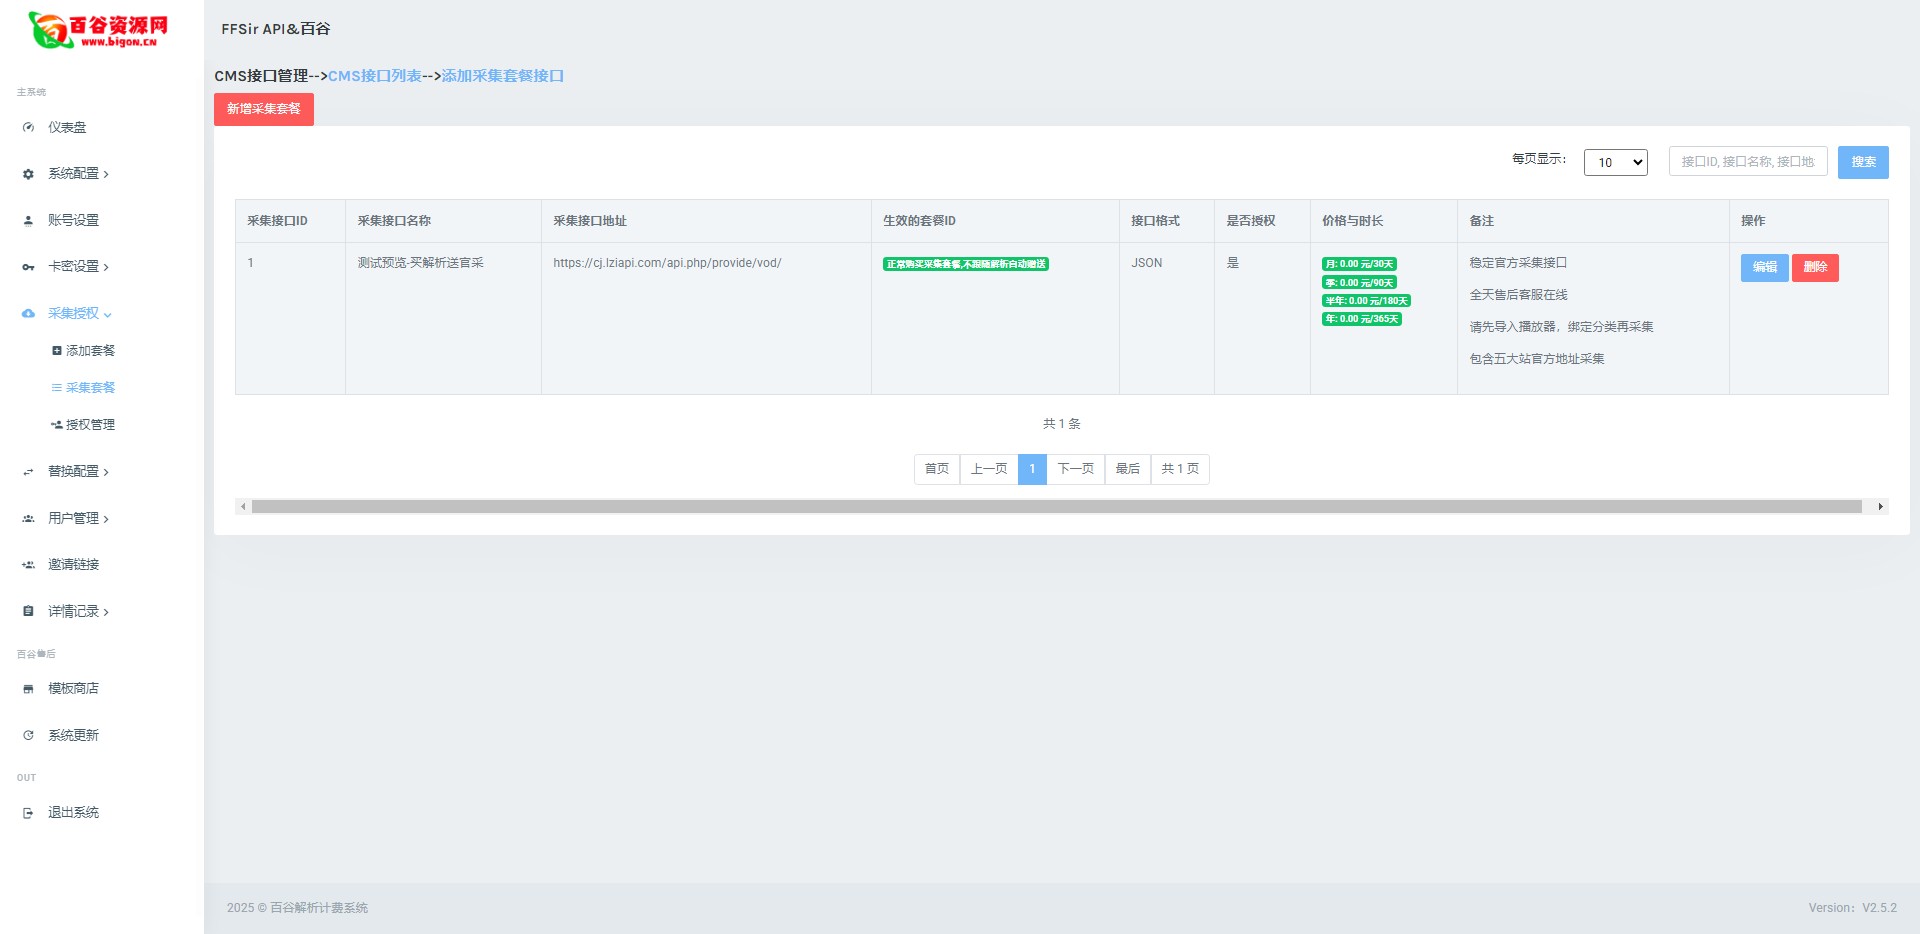Focus the interface ID search input field
The height and width of the screenshot is (934, 1920).
pyautogui.click(x=1747, y=162)
